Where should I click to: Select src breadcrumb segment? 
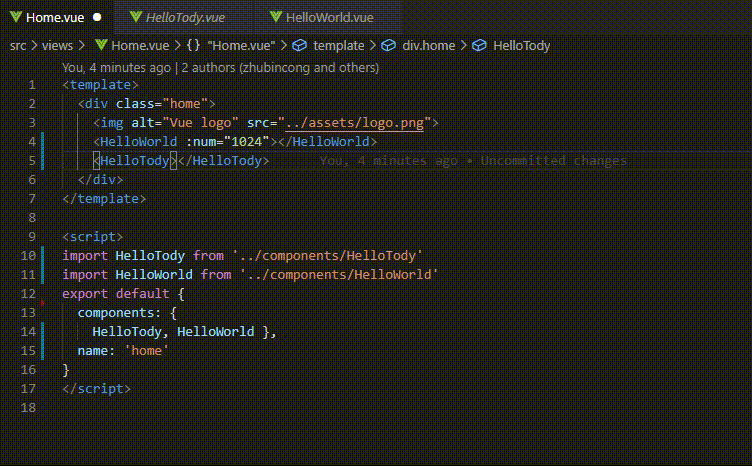18,46
